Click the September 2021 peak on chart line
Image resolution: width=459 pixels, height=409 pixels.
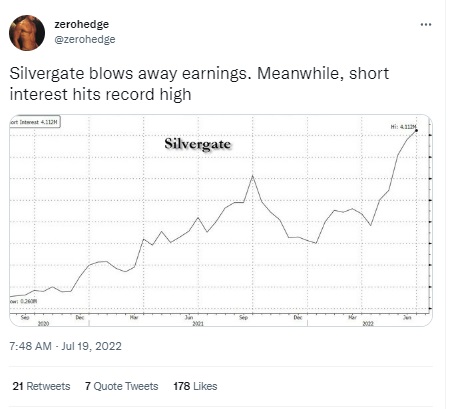[x=252, y=176]
